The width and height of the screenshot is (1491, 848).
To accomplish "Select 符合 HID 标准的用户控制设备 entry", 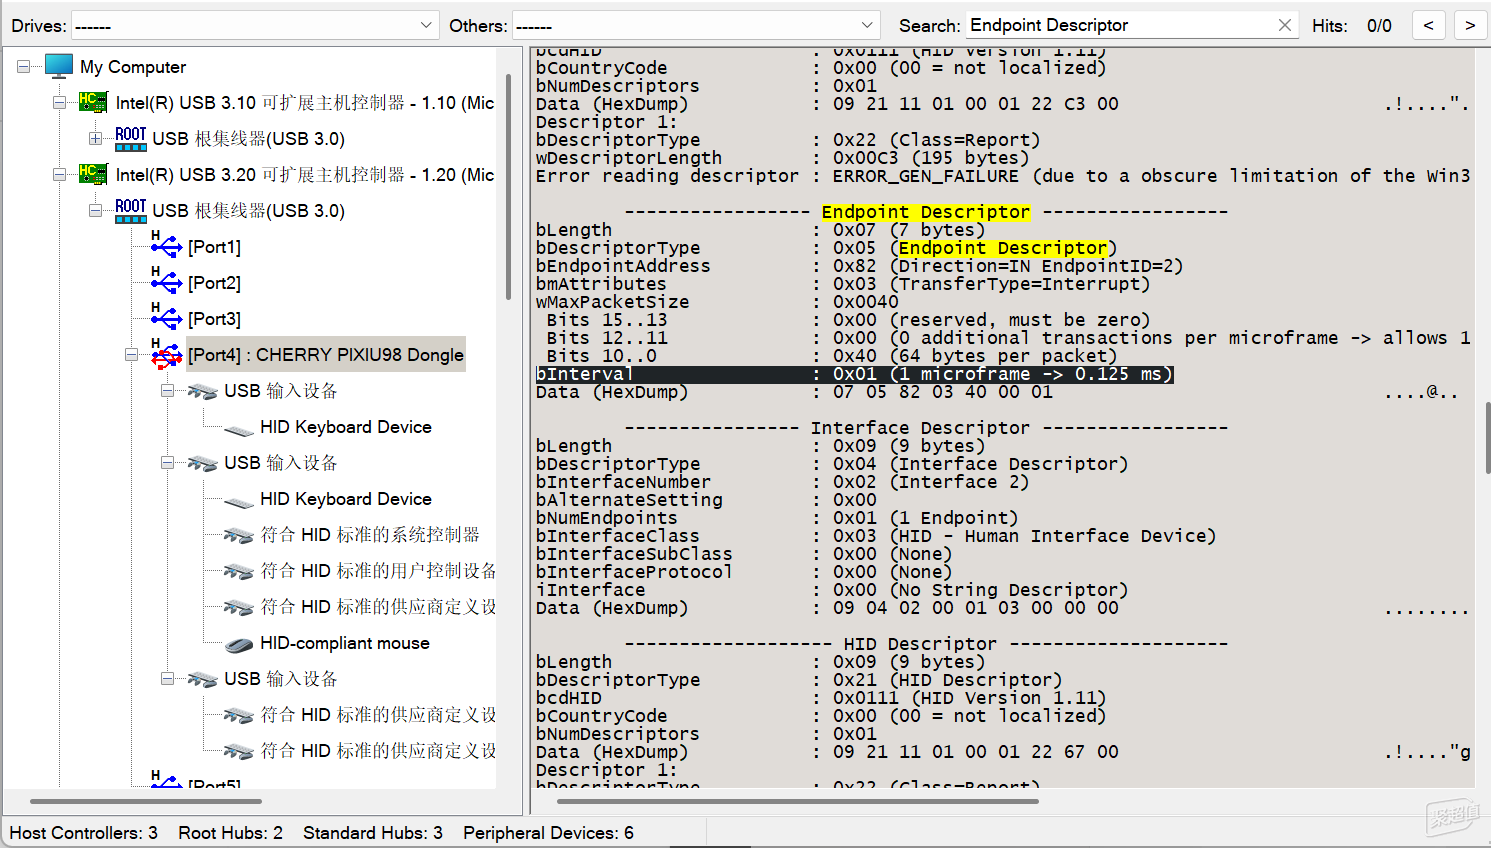I will point(378,571).
